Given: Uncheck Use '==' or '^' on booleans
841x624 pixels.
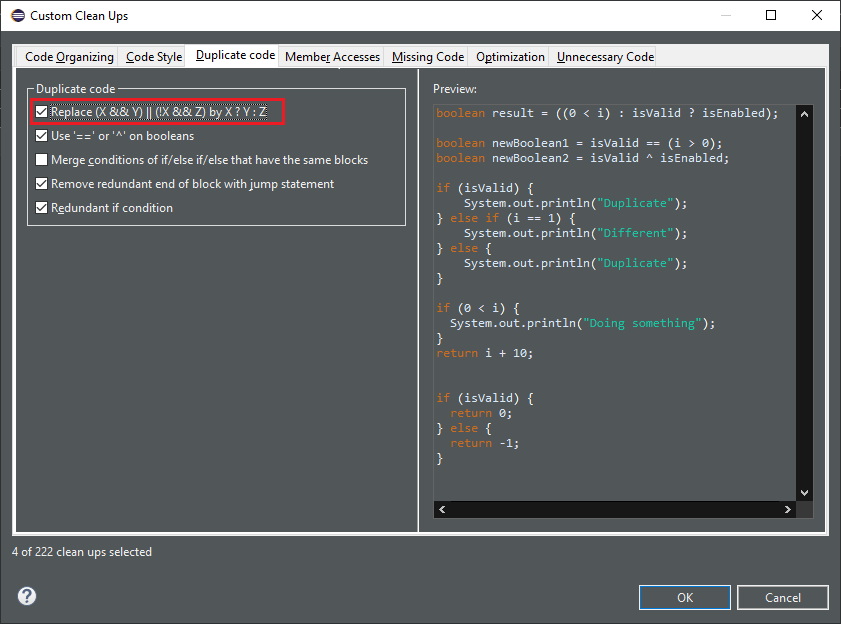Looking at the screenshot, I should (x=41, y=136).
